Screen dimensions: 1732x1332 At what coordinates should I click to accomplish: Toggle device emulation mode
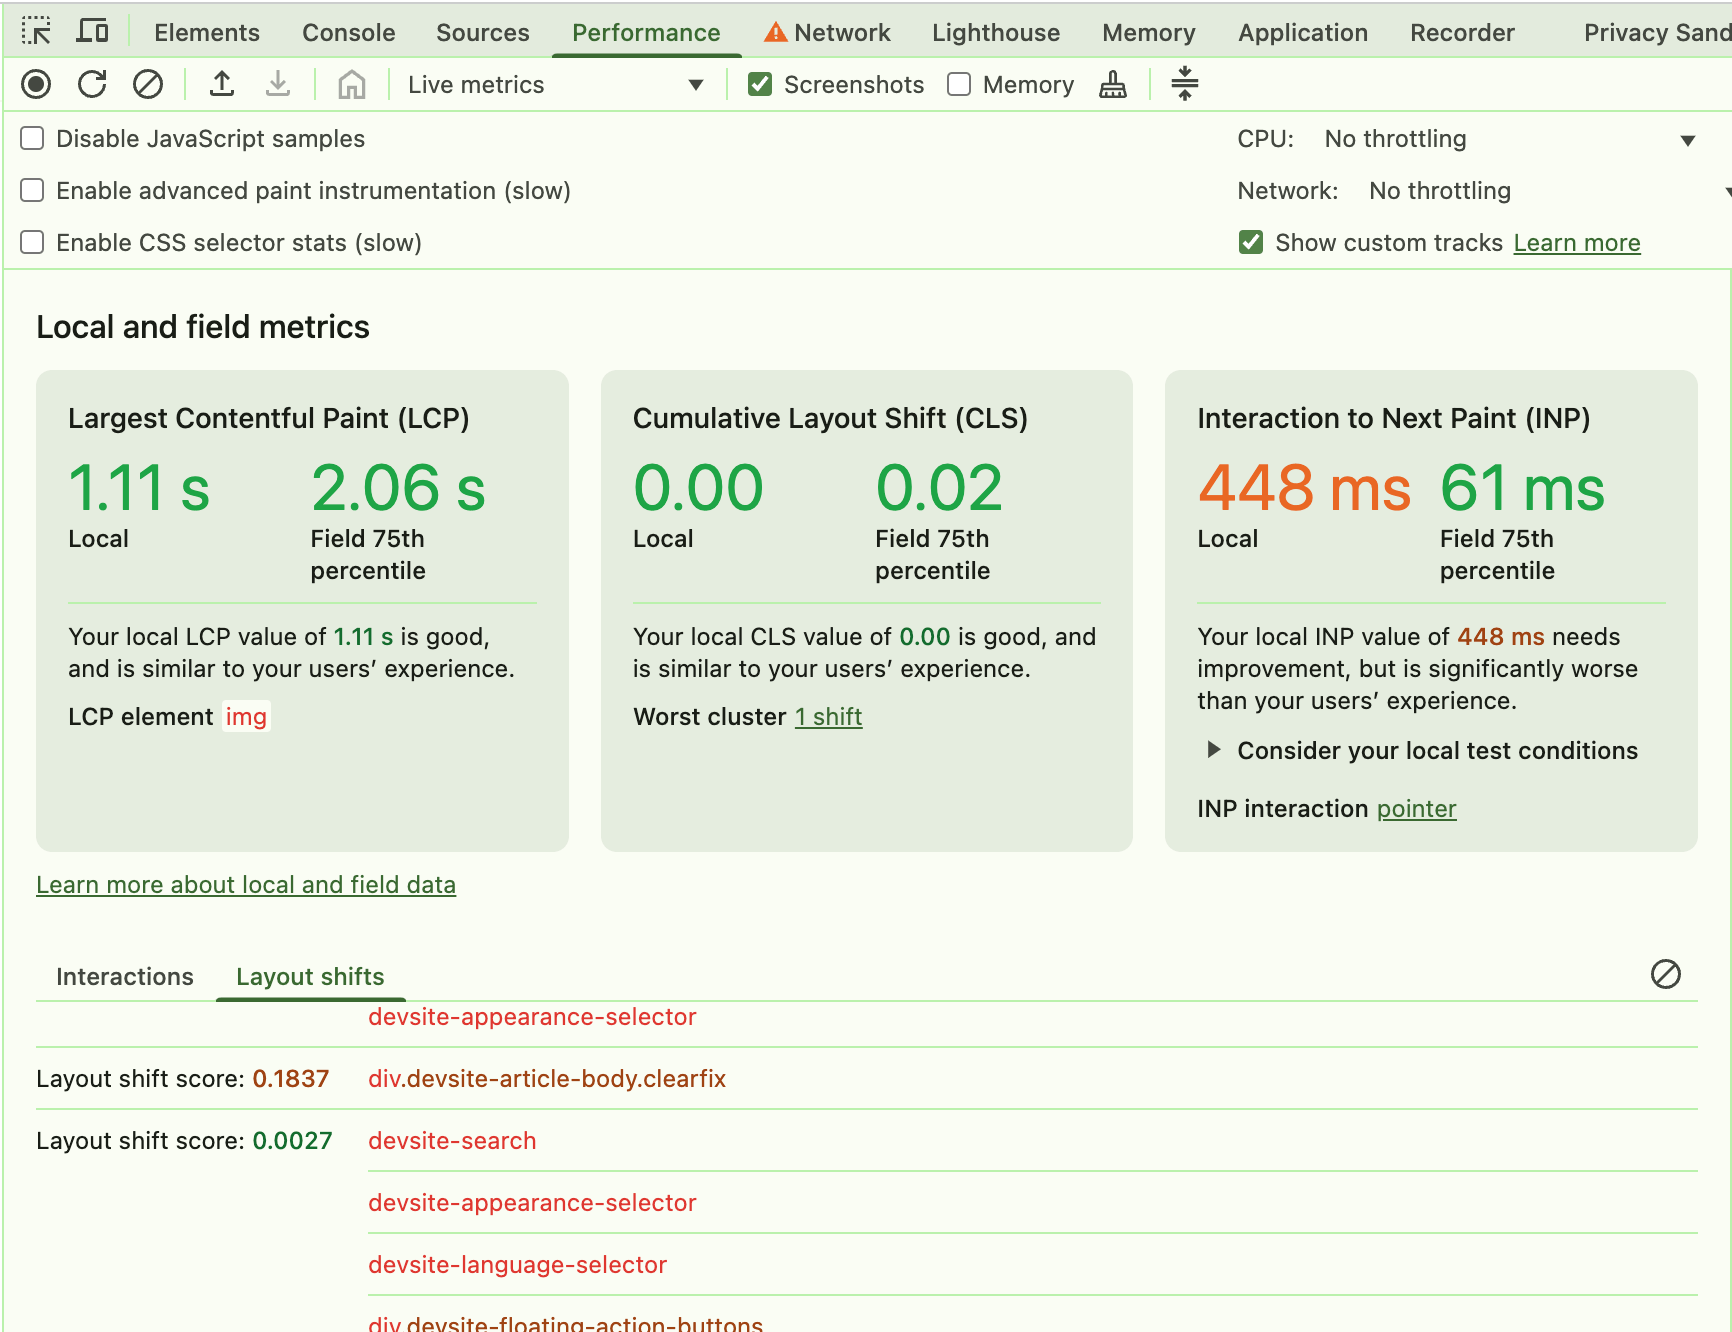(92, 31)
